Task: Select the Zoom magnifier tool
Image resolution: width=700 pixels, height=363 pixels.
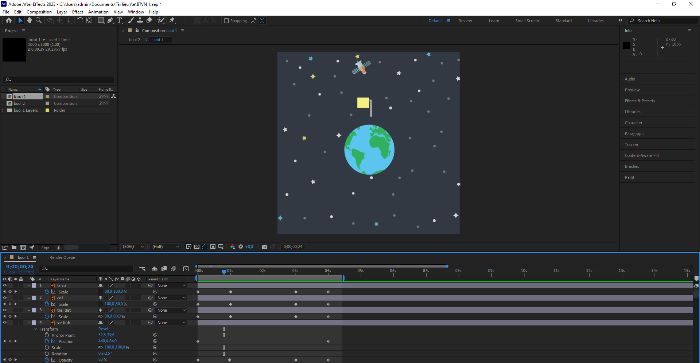Action: point(39,21)
